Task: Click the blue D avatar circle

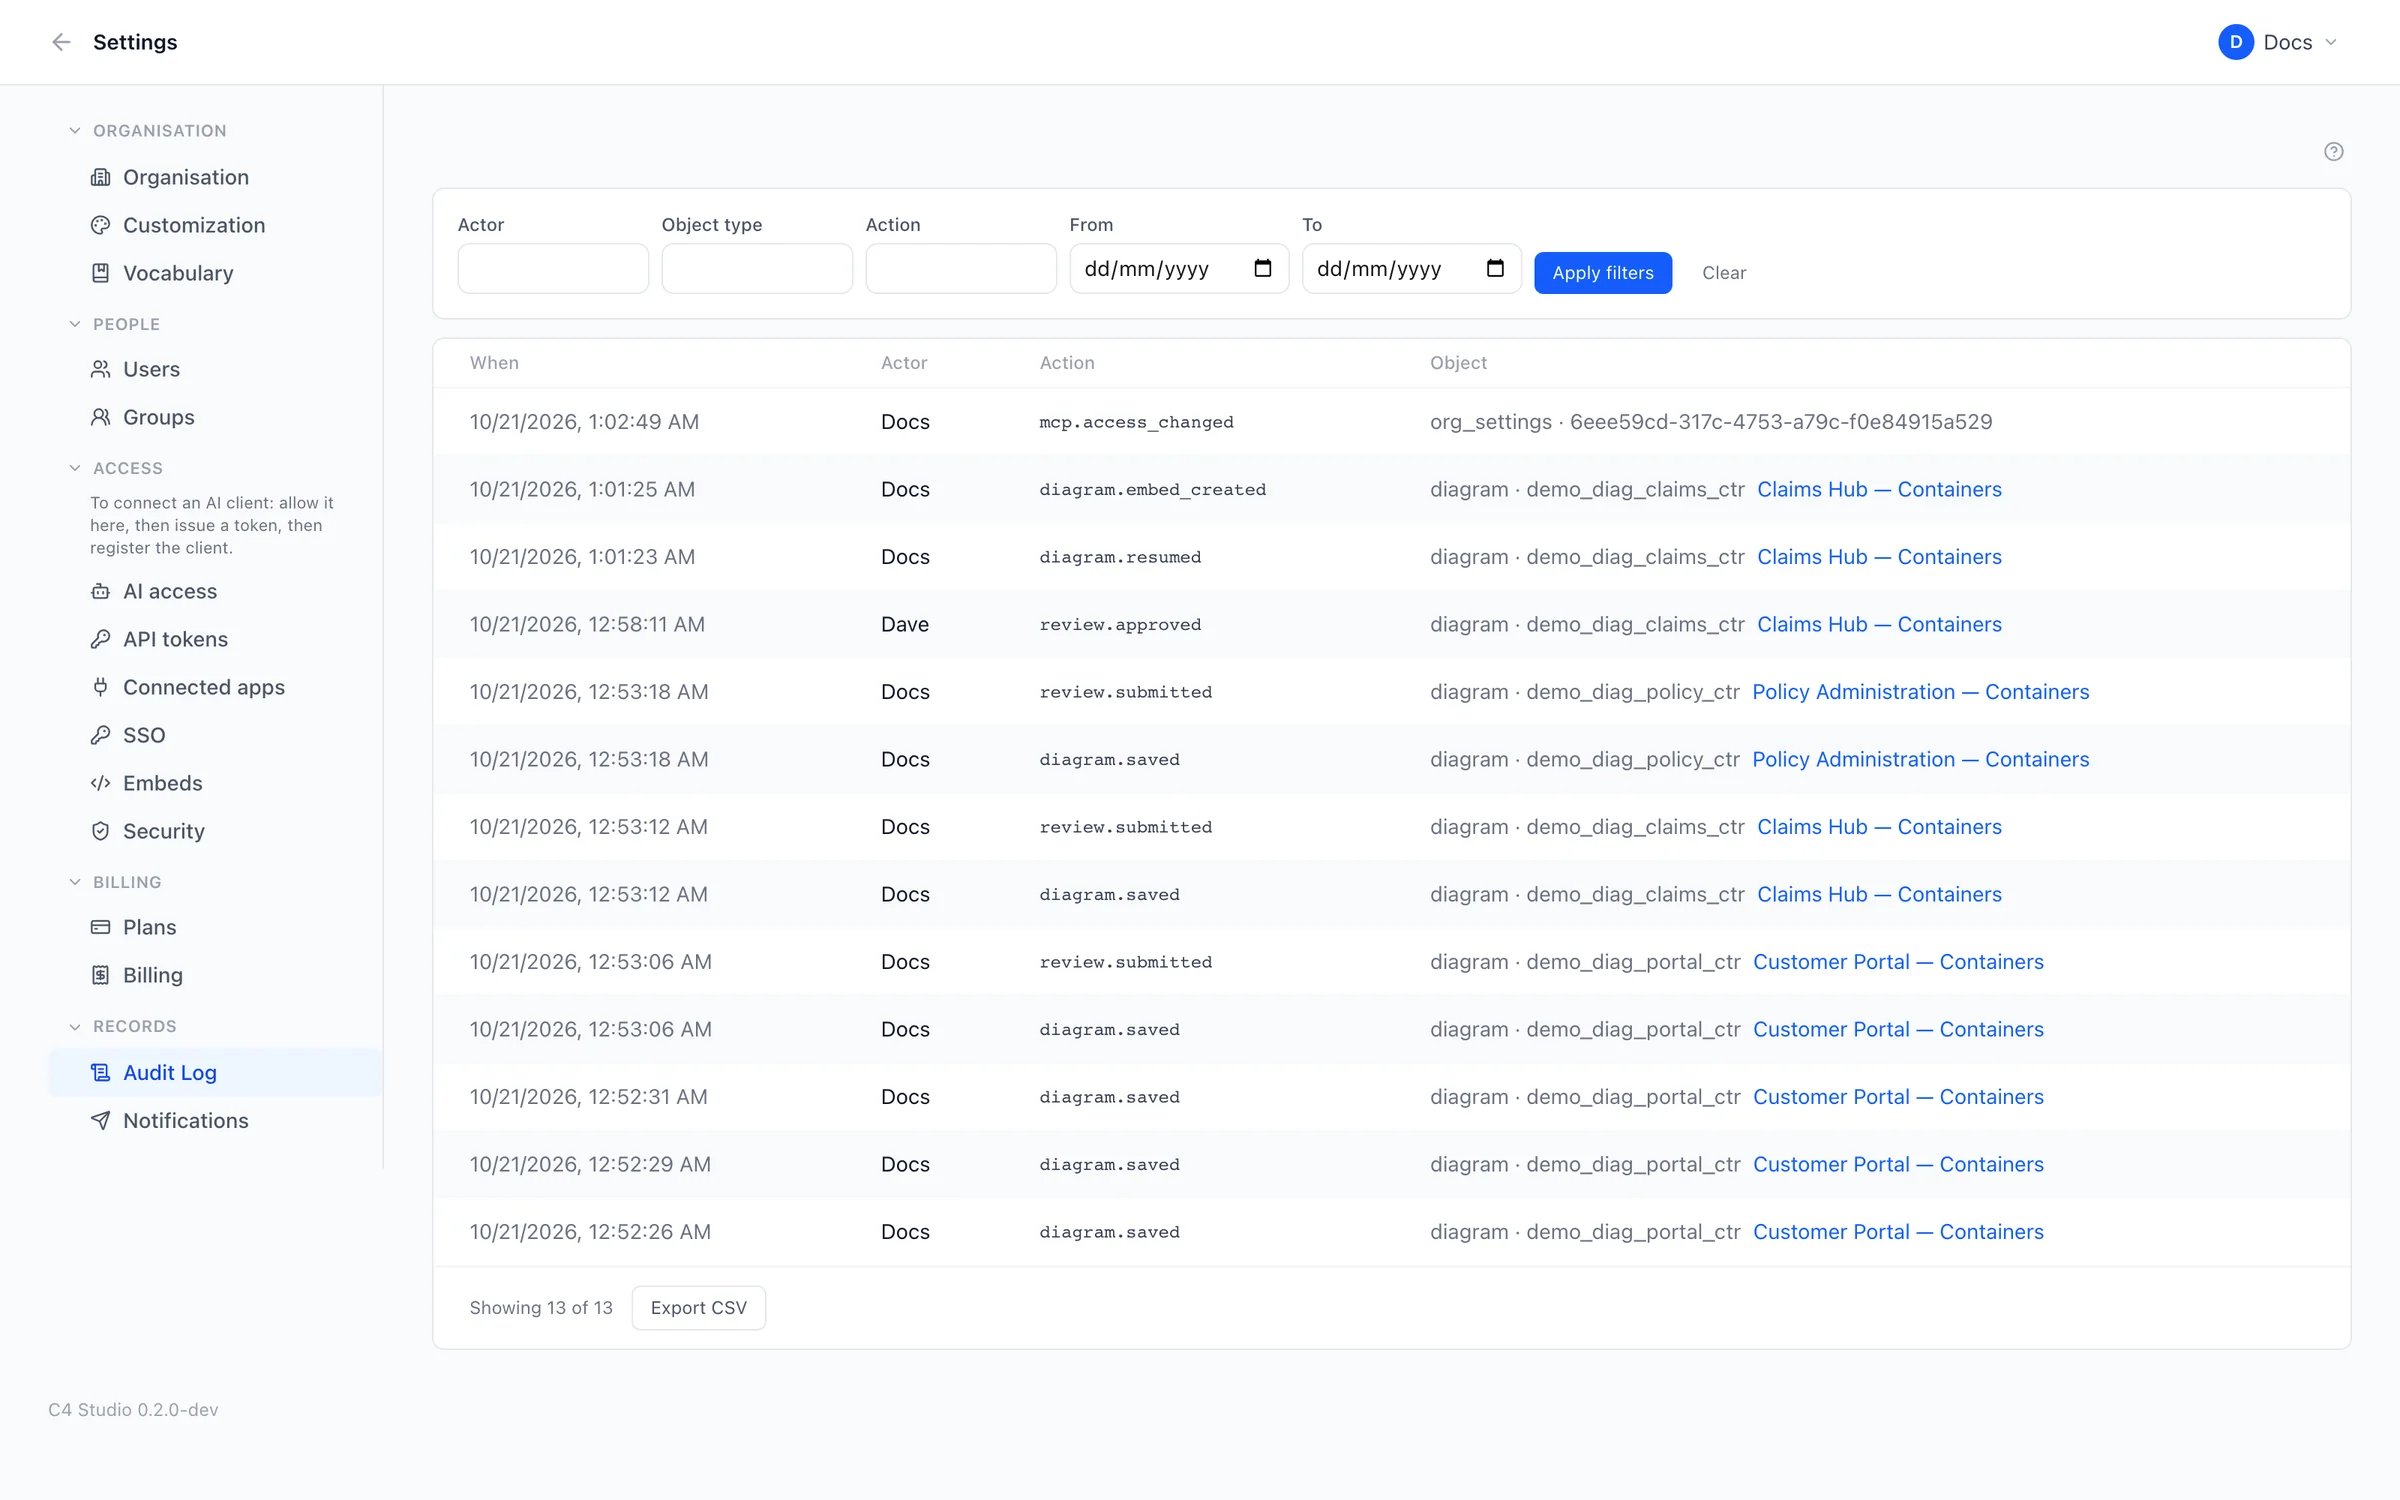Action: (2235, 42)
